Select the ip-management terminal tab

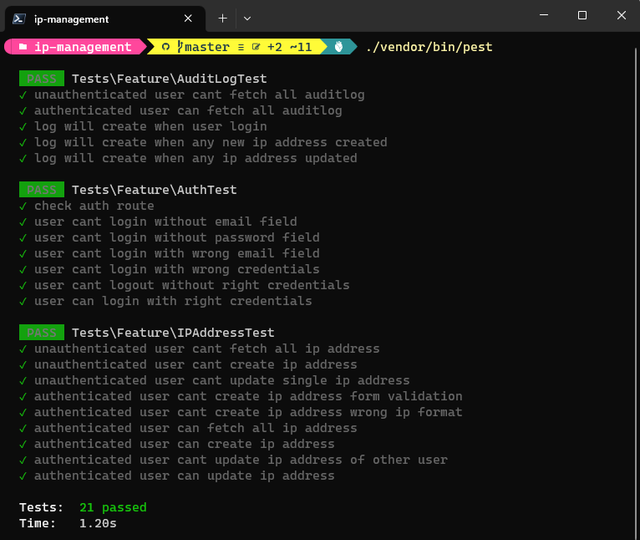[x=104, y=19]
